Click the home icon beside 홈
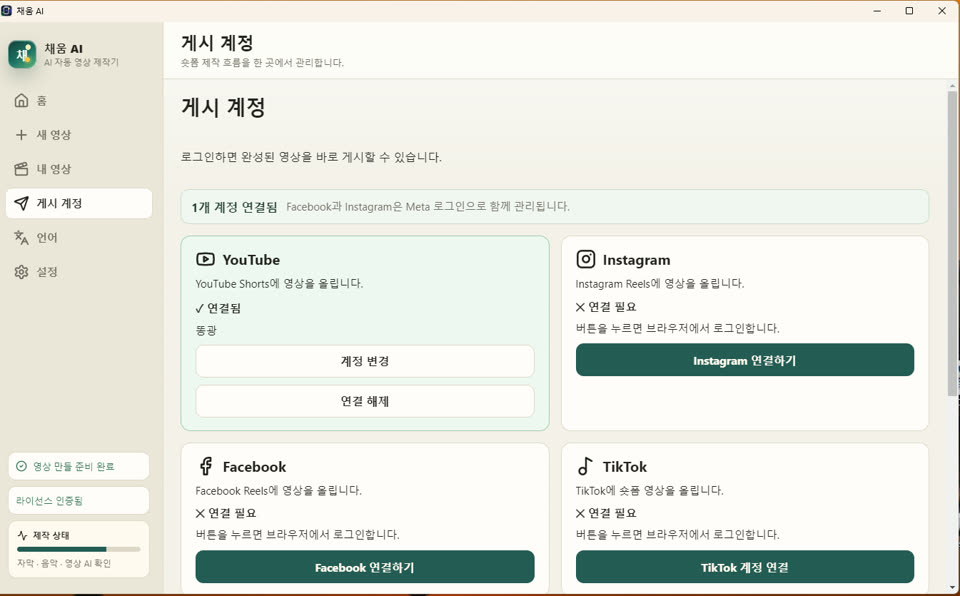The width and height of the screenshot is (960, 596). point(21,100)
